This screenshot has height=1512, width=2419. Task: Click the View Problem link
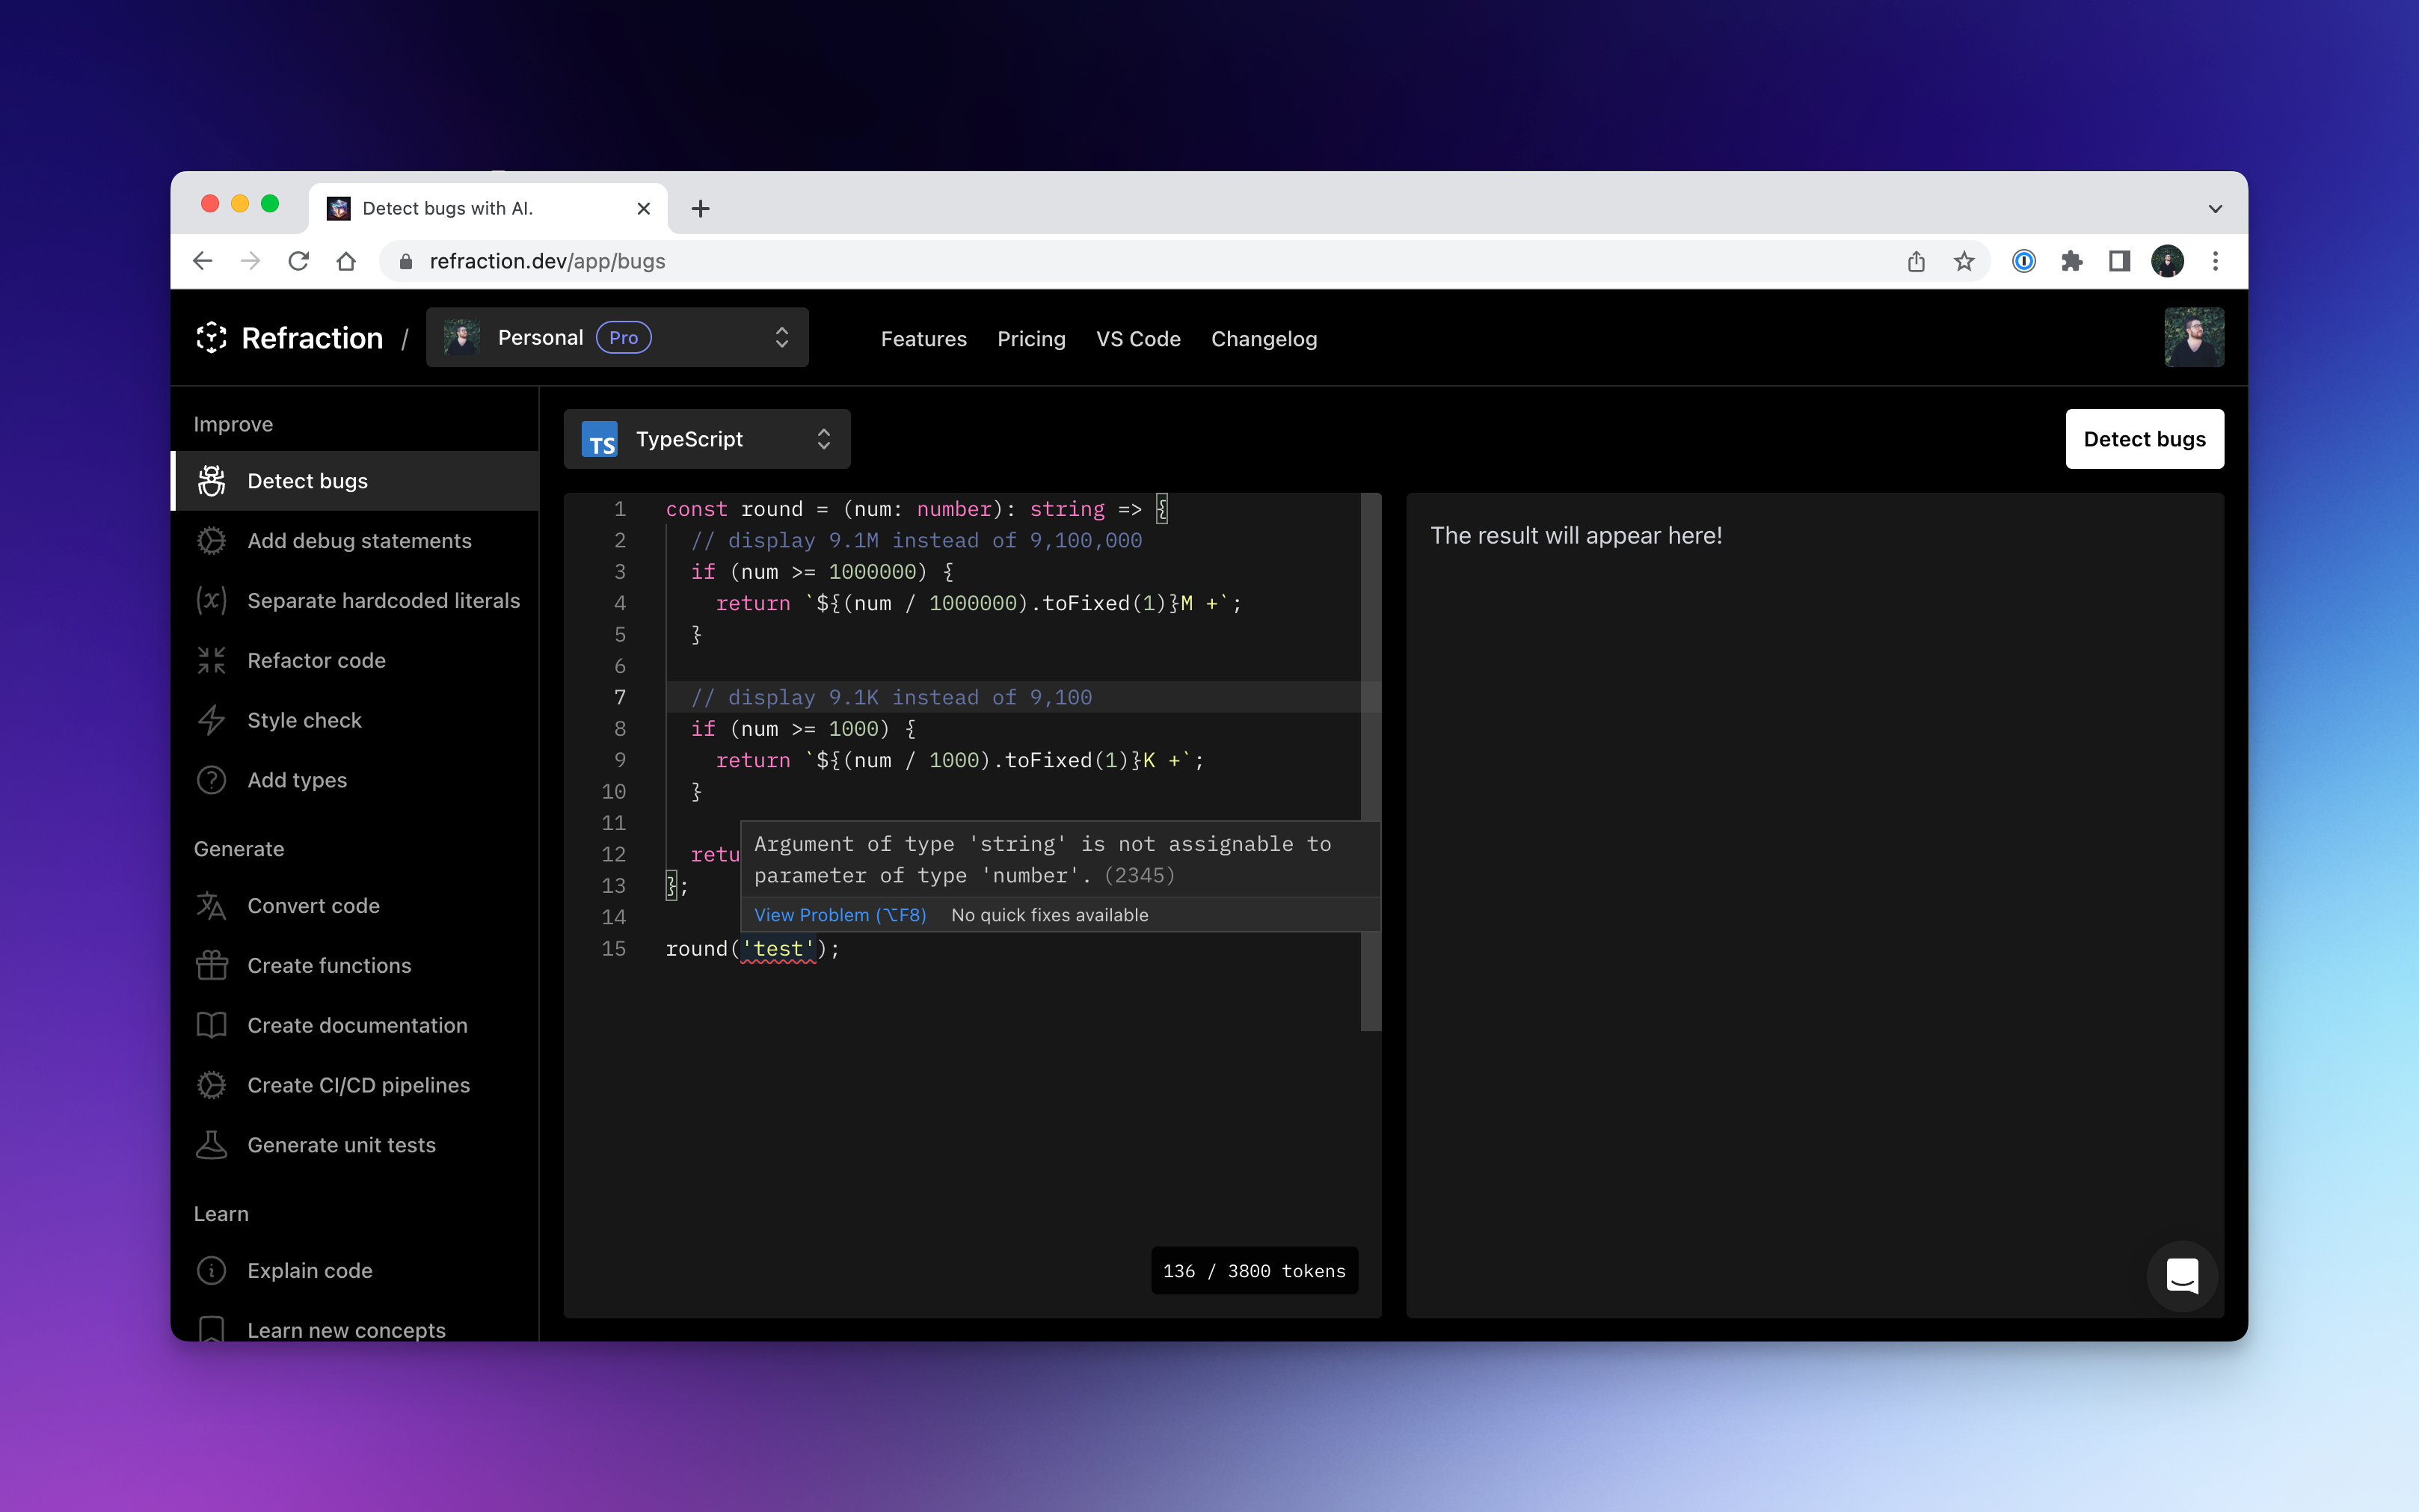coord(839,914)
